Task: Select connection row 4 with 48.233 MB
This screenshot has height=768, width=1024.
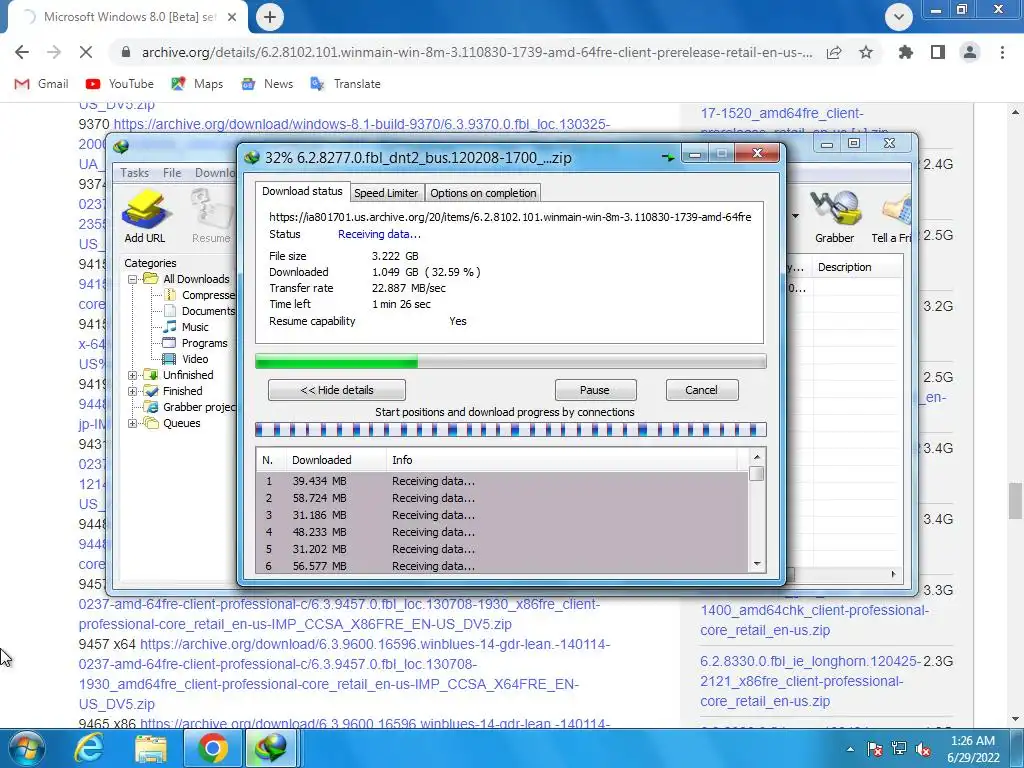Action: tap(502, 532)
